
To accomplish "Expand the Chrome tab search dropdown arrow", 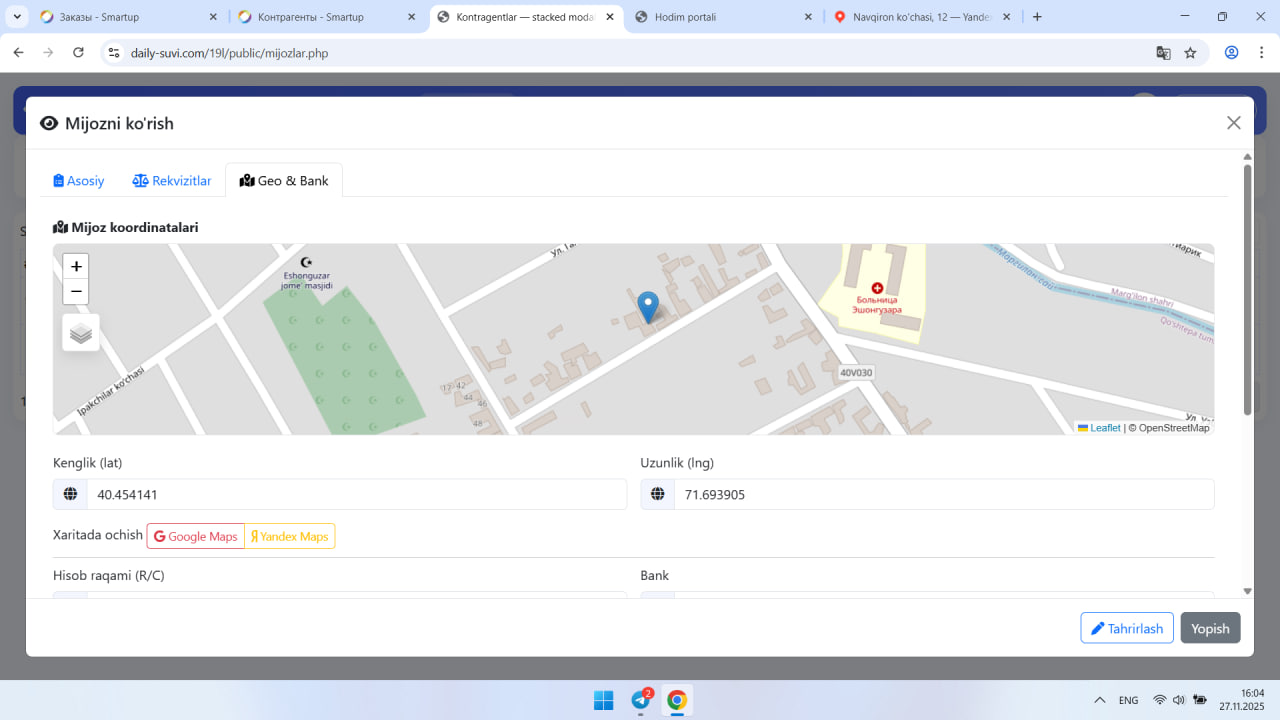I will click(x=18, y=17).
